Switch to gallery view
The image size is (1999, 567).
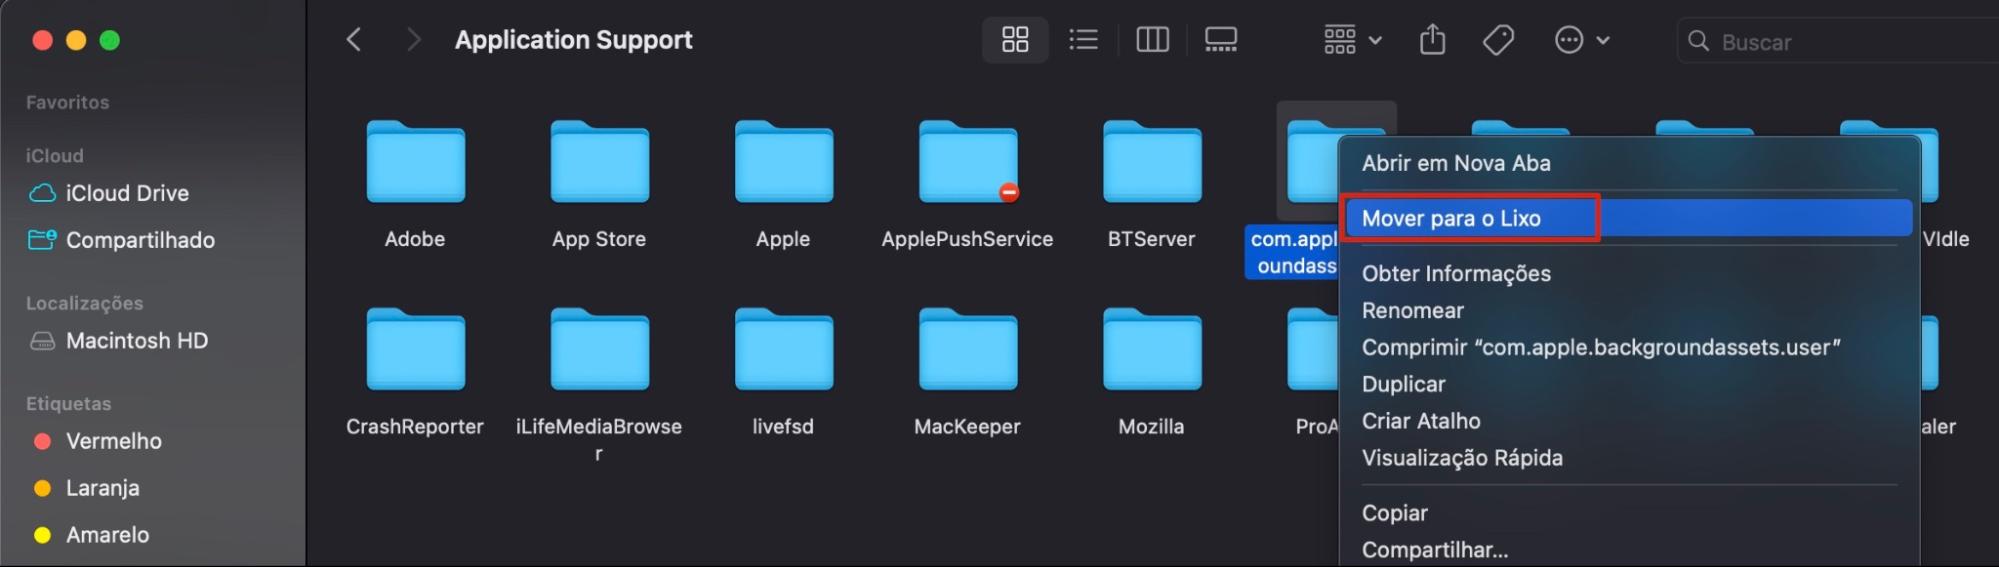1221,40
